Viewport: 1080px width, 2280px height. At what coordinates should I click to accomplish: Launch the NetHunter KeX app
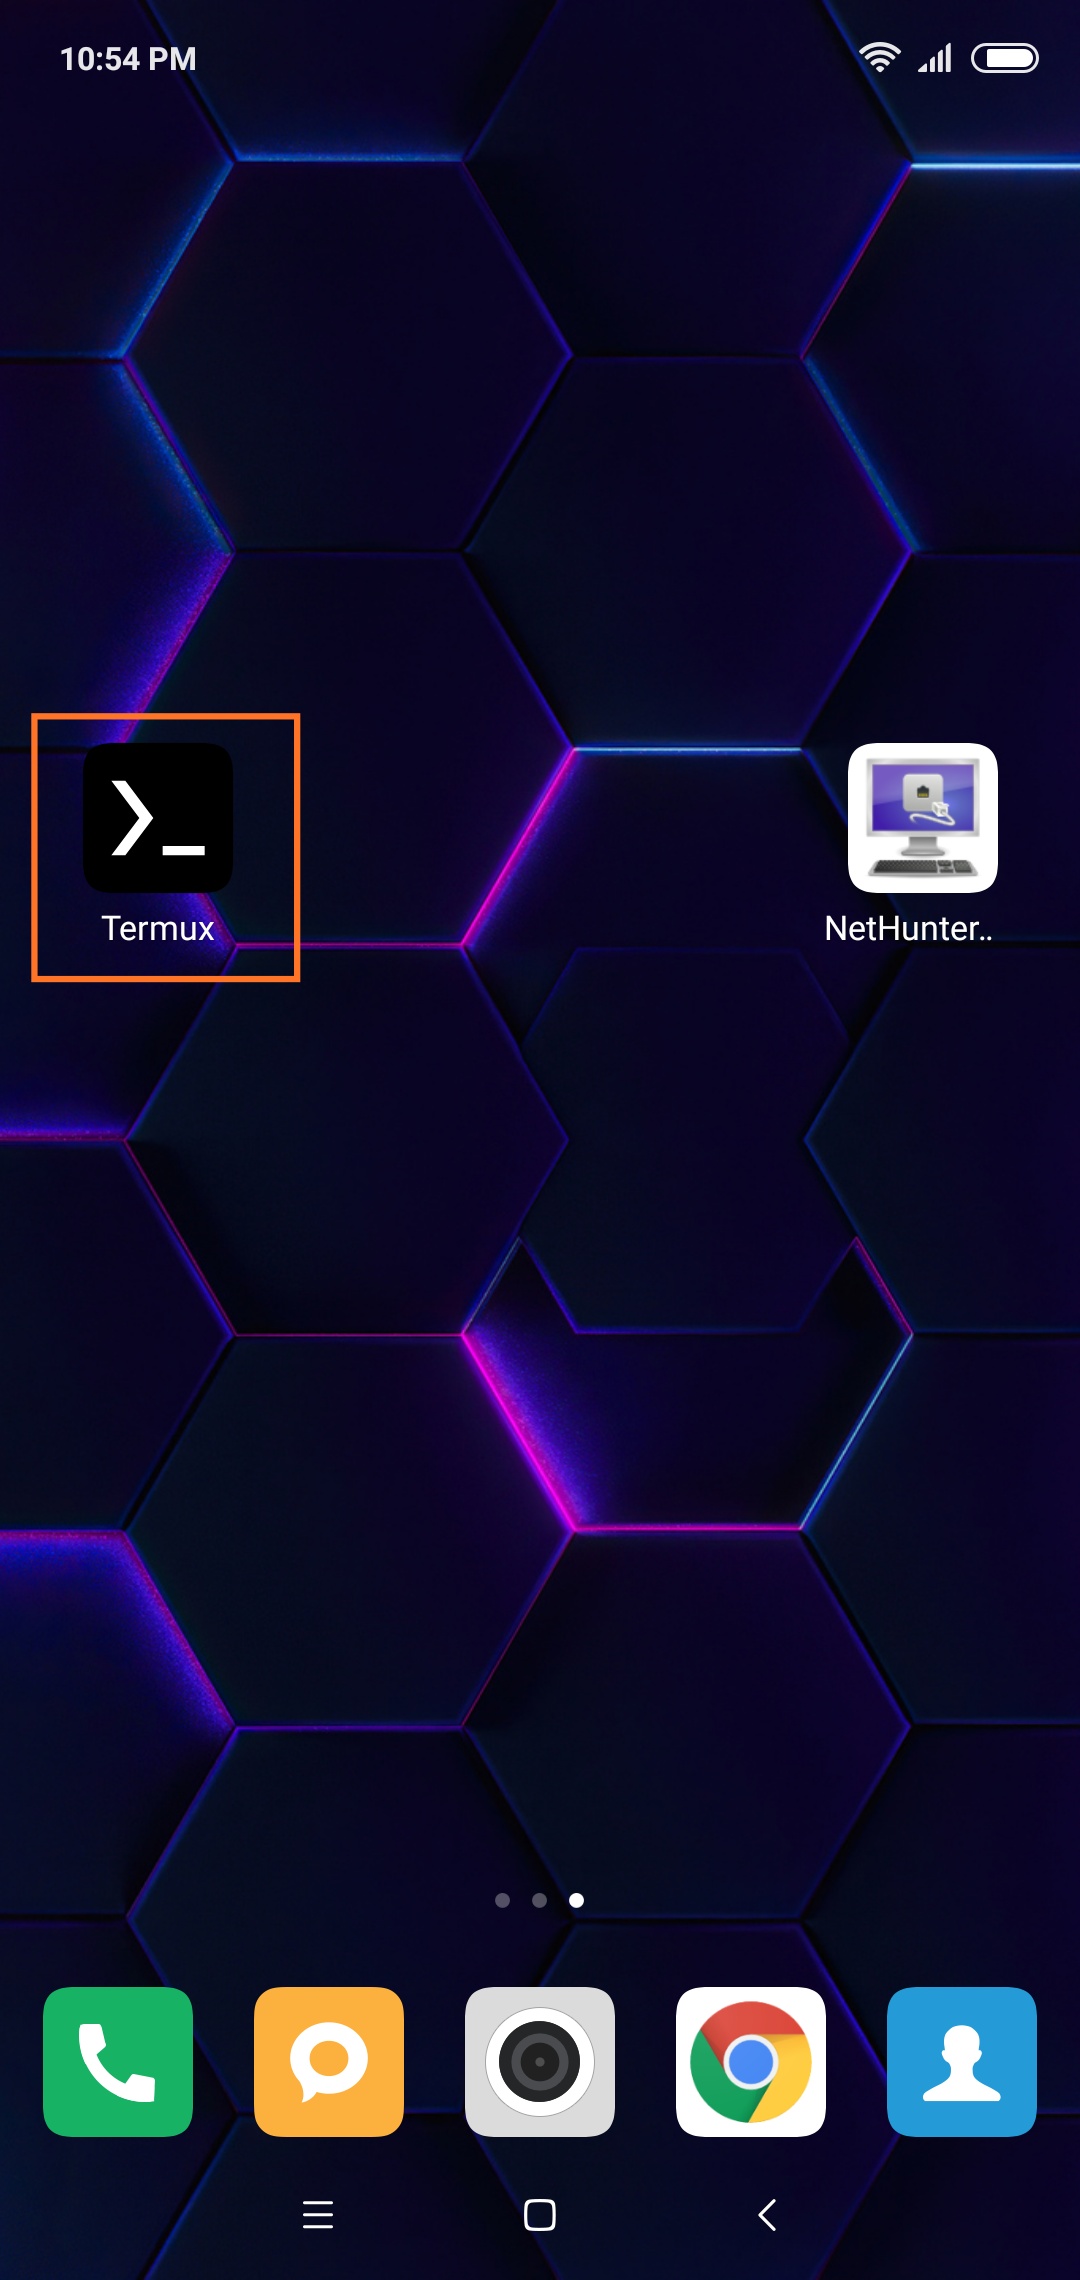click(x=923, y=818)
